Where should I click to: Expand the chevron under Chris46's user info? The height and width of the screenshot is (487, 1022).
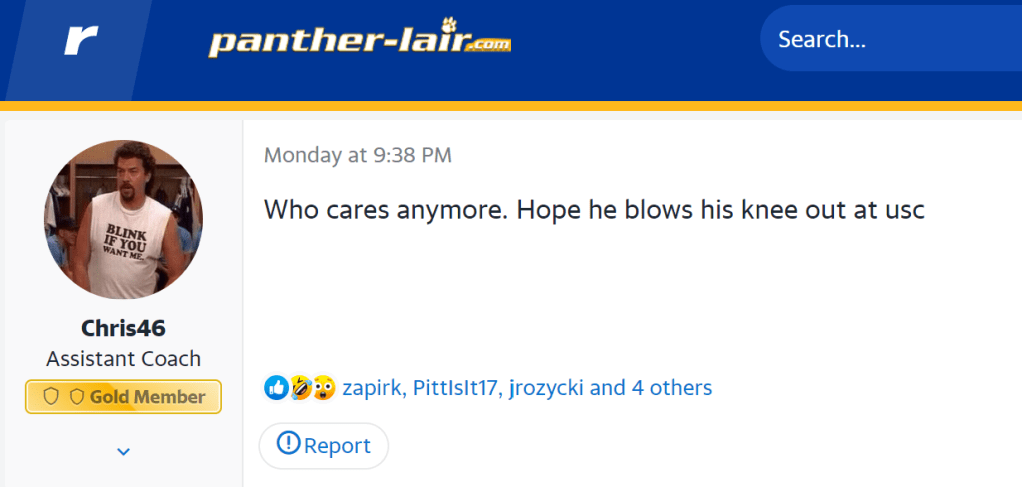click(123, 451)
